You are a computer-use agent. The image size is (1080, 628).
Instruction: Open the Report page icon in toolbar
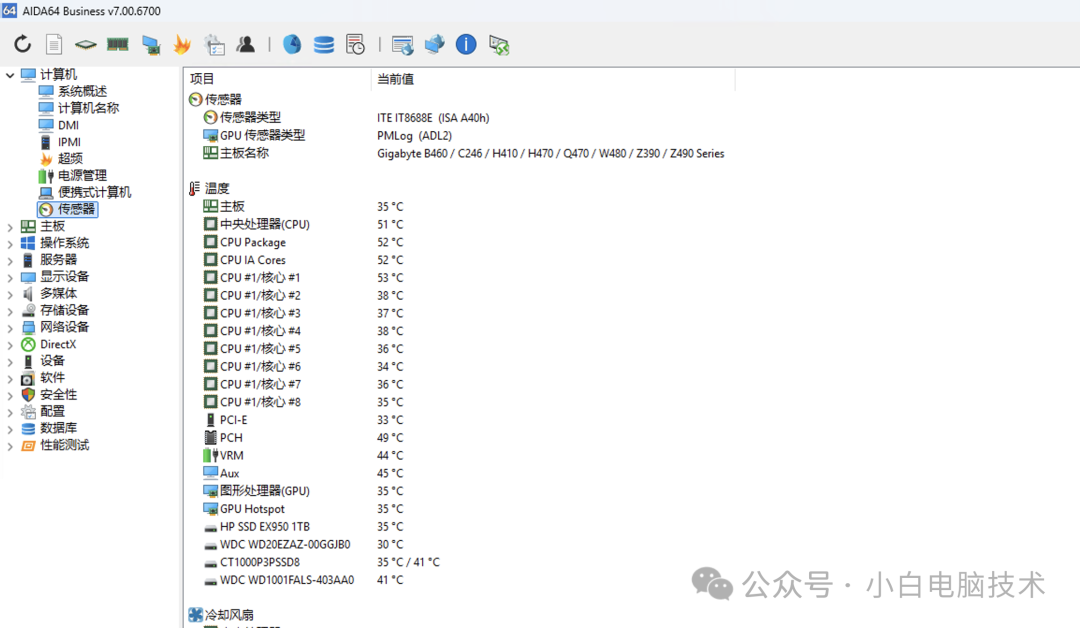54,45
